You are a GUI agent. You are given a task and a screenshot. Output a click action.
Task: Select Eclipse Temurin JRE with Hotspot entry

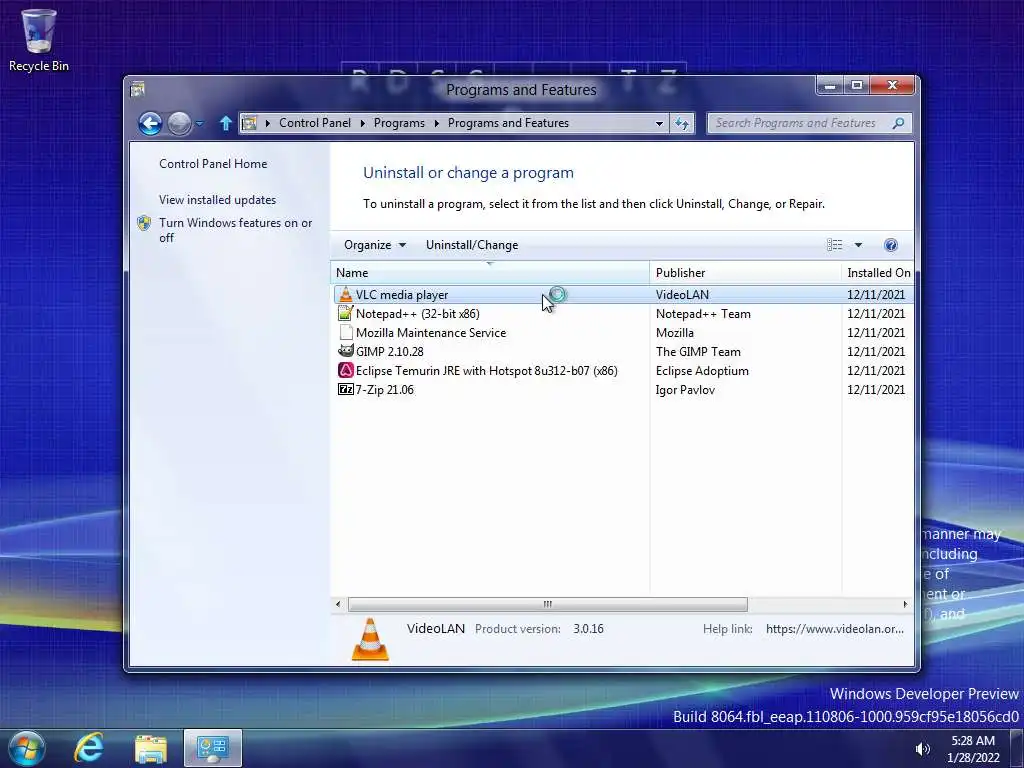(x=487, y=370)
